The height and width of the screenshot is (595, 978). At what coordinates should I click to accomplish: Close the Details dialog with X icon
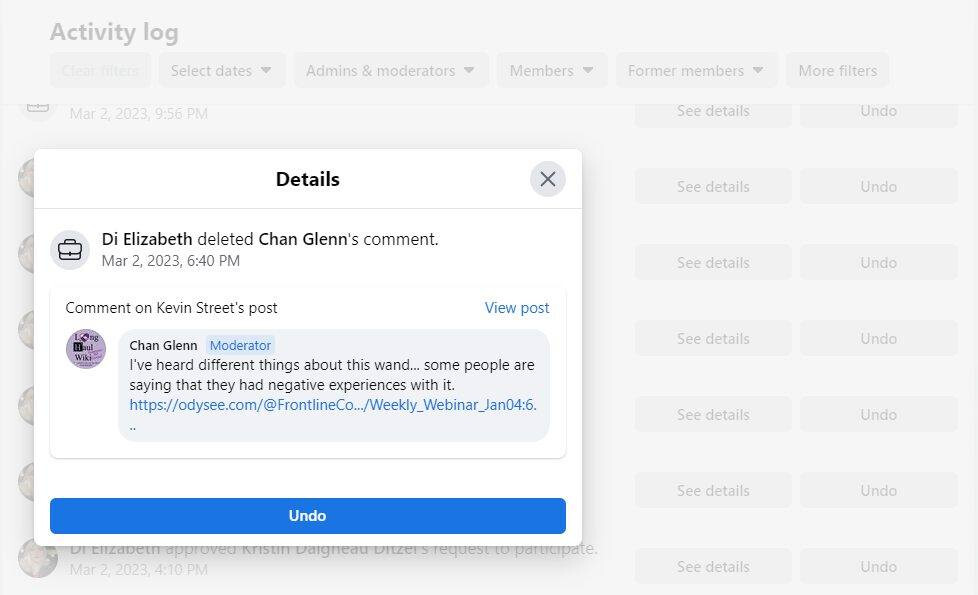pos(547,179)
